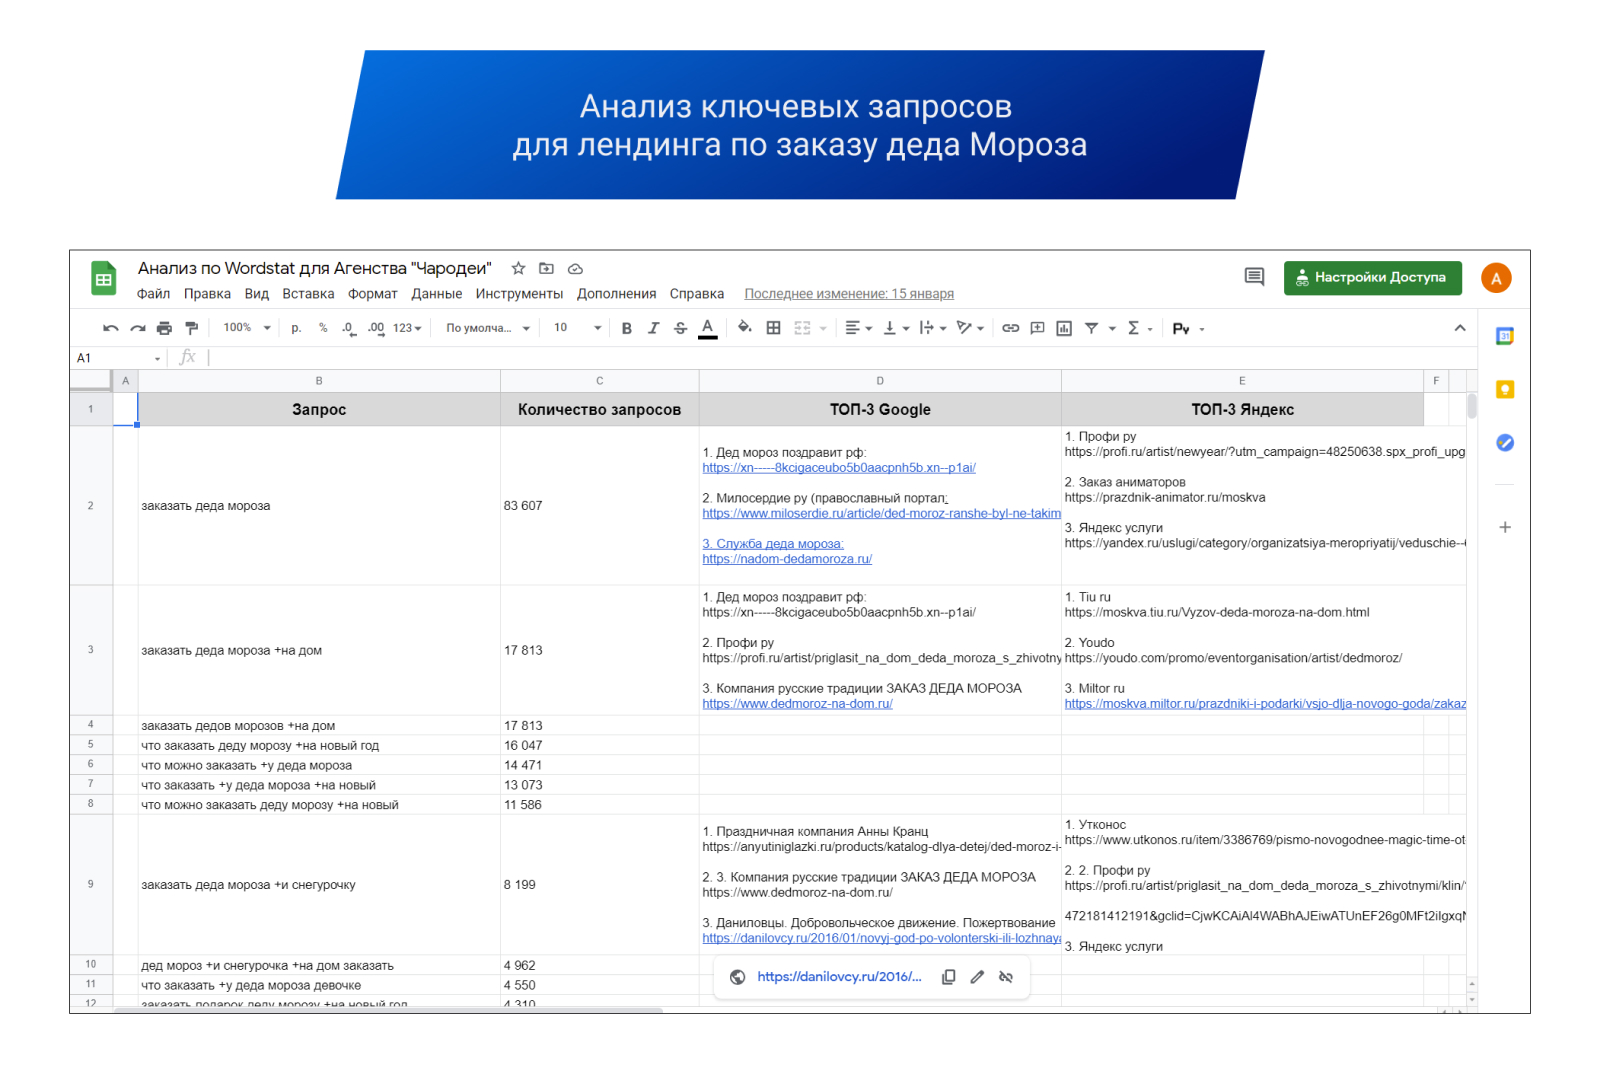This screenshot has height=1087, width=1600.
Task: Click the create filter funnel icon
Action: (1092, 328)
